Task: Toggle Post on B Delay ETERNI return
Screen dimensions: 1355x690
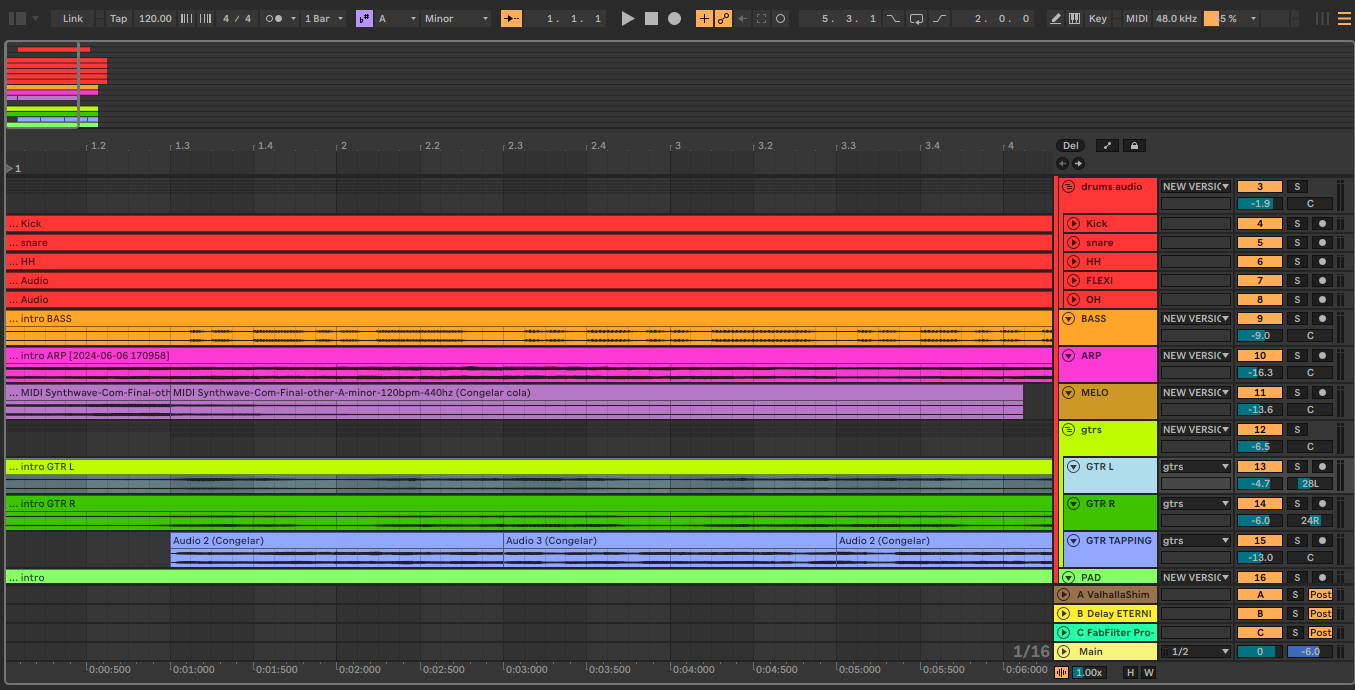Action: 1321,614
